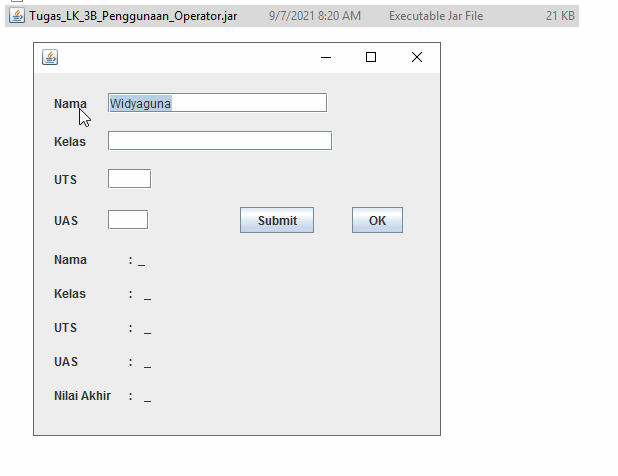The width and height of the screenshot is (618, 476).
Task: Click the Kelas label beside the input field
Action: (70, 141)
